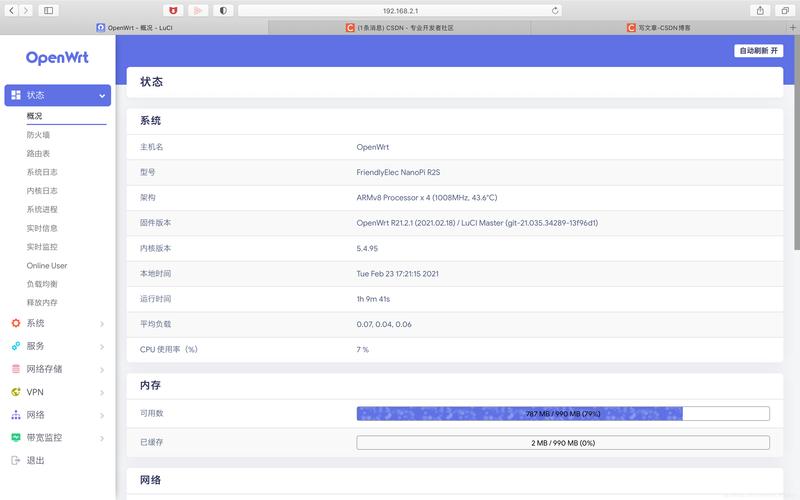The height and width of the screenshot is (500, 800).
Task: Select the 状态 dashboard icon in sidebar
Action: point(16,95)
